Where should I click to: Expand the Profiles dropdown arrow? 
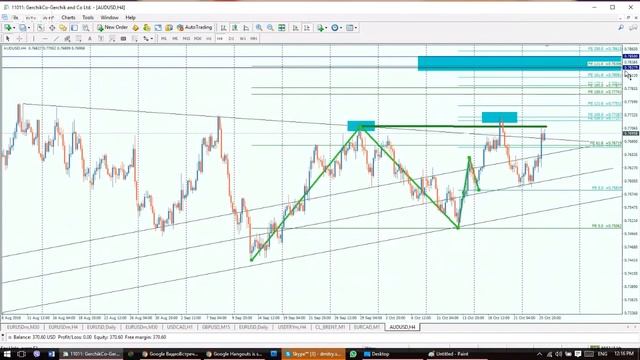click(x=29, y=28)
